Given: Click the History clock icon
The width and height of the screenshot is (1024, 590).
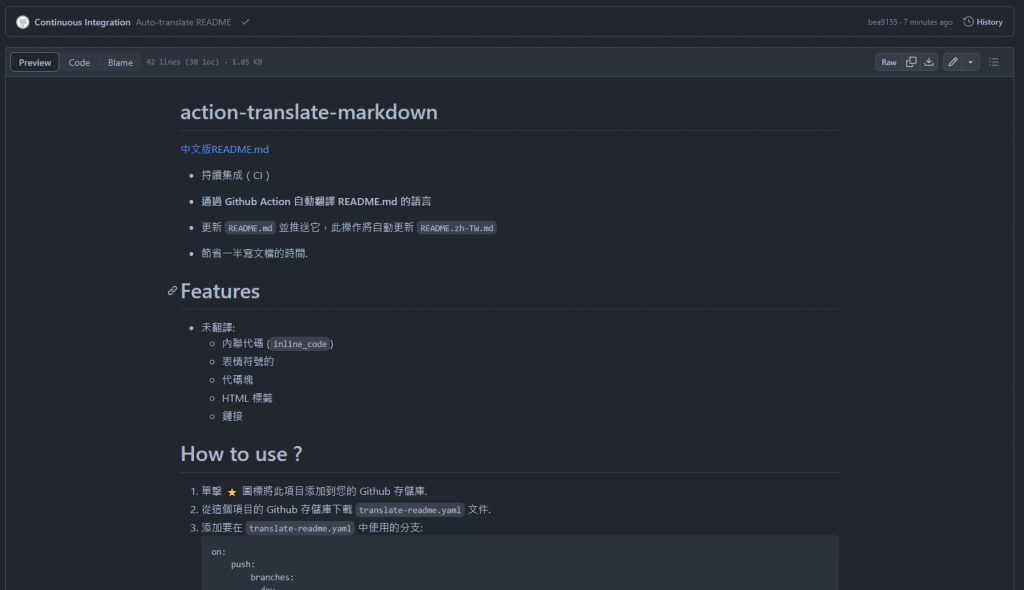Looking at the screenshot, I should pyautogui.click(x=968, y=22).
